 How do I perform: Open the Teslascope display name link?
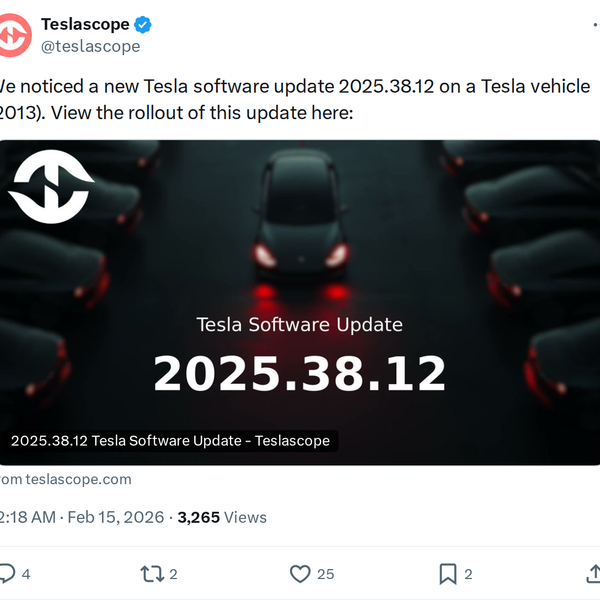coord(84,25)
